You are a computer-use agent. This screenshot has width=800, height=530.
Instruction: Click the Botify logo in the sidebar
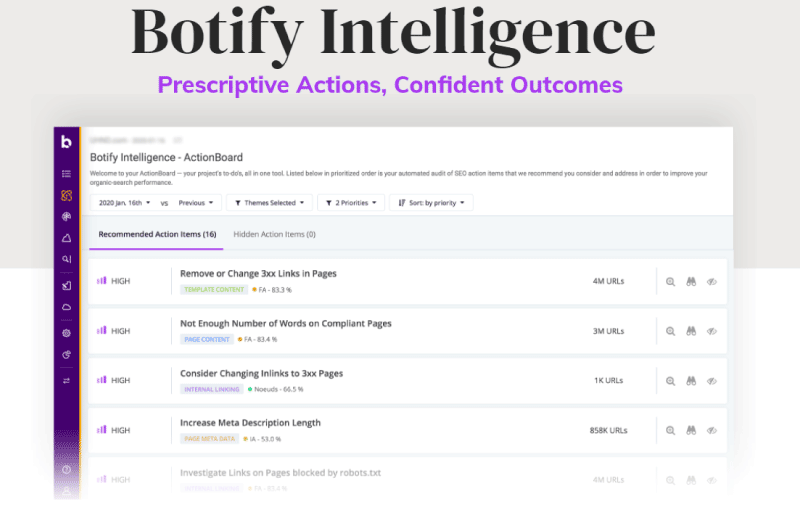(66, 141)
